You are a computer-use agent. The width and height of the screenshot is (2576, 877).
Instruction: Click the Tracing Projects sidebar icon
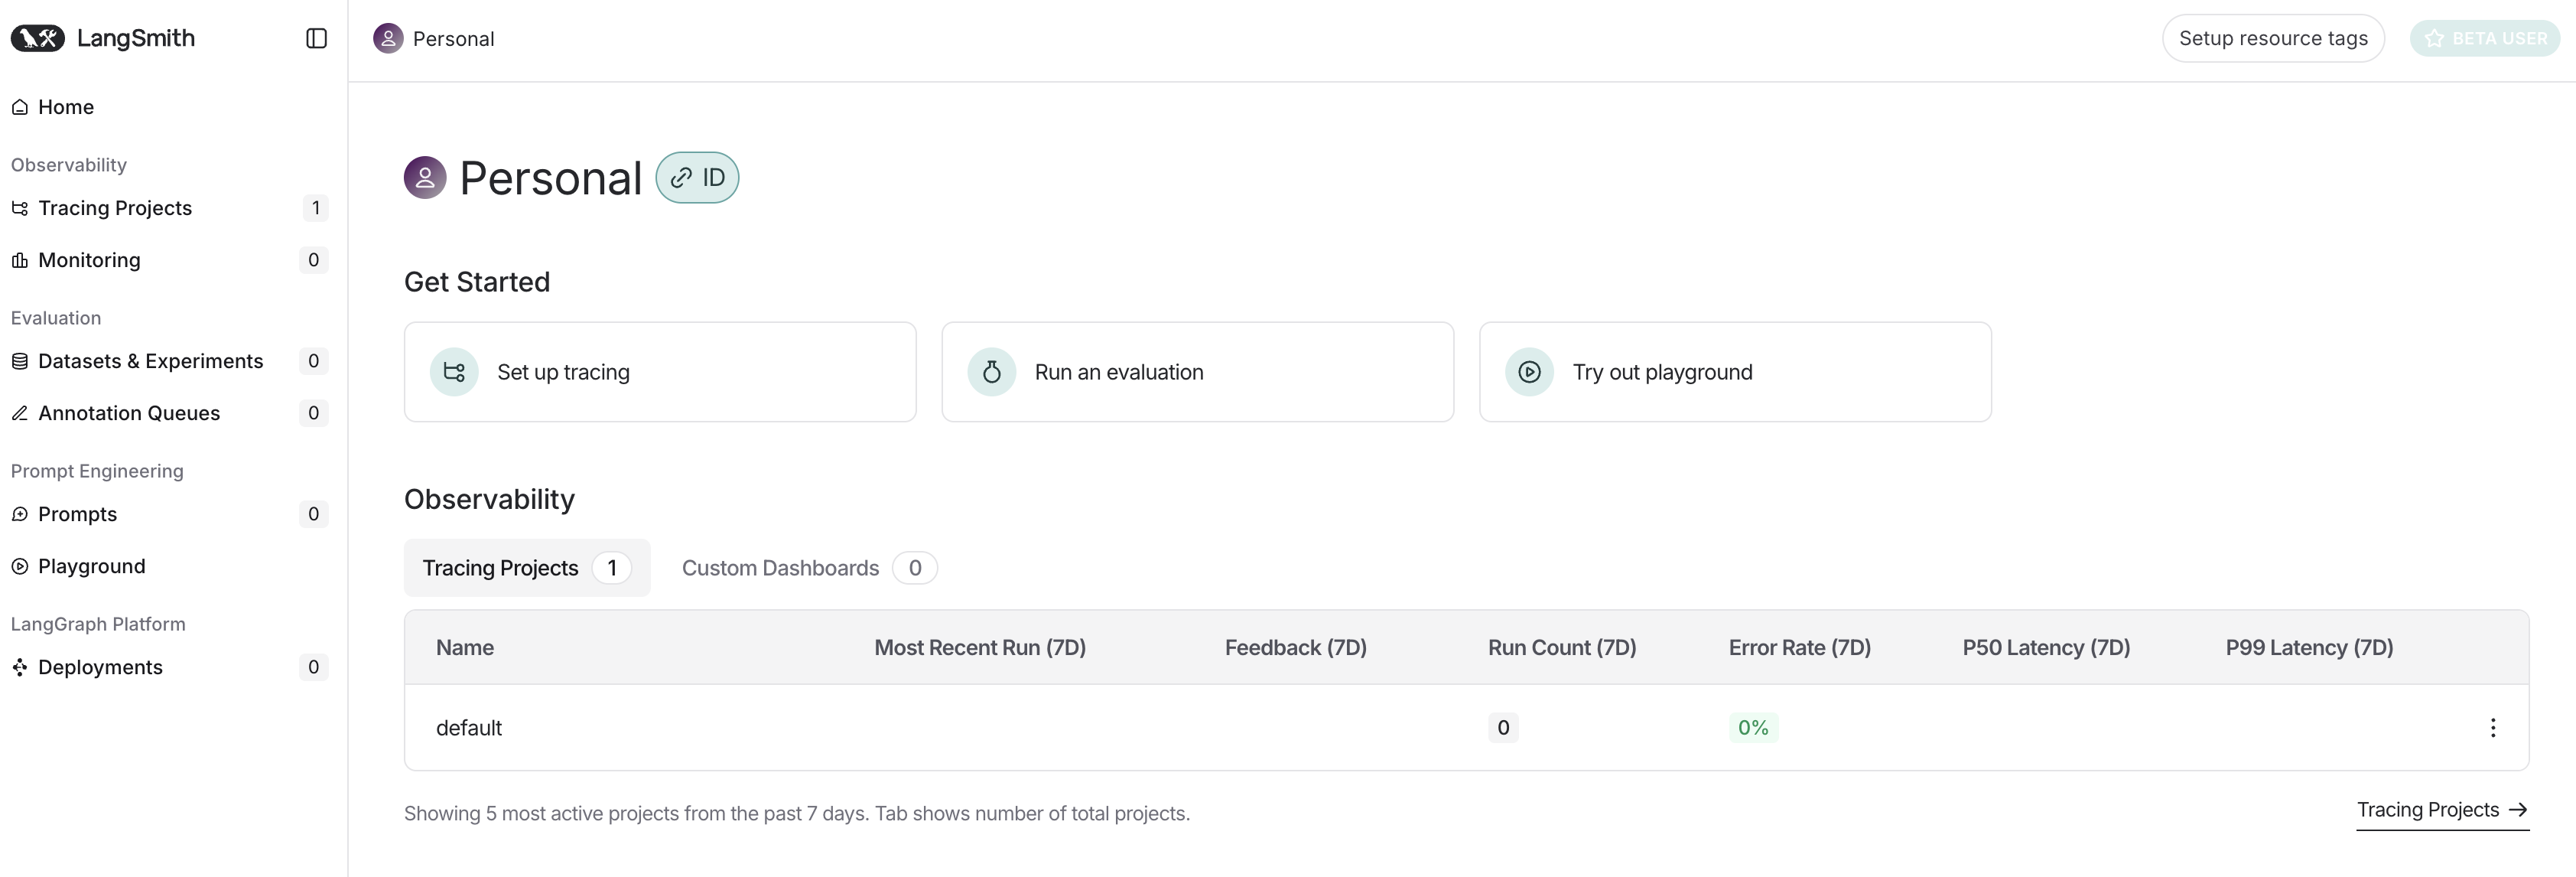click(20, 208)
